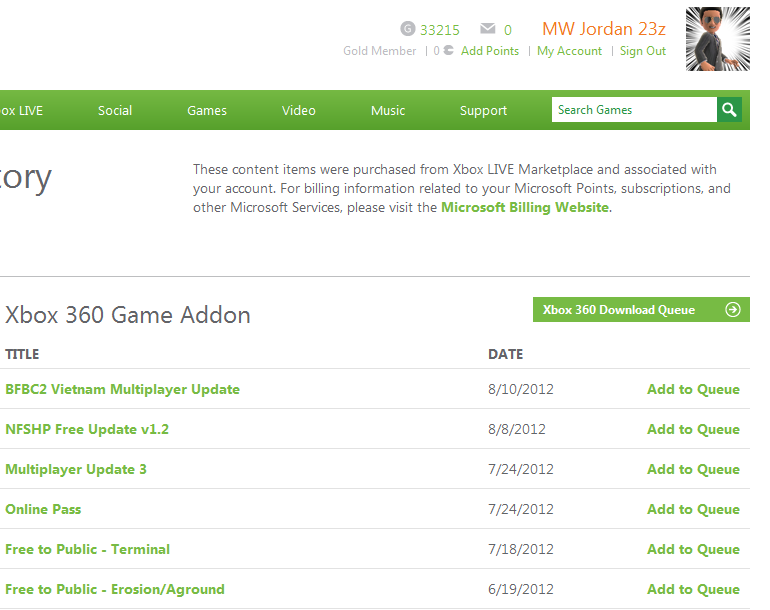Viewport: 770px width, 610px height.
Task: Open the Support menu
Action: [483, 111]
